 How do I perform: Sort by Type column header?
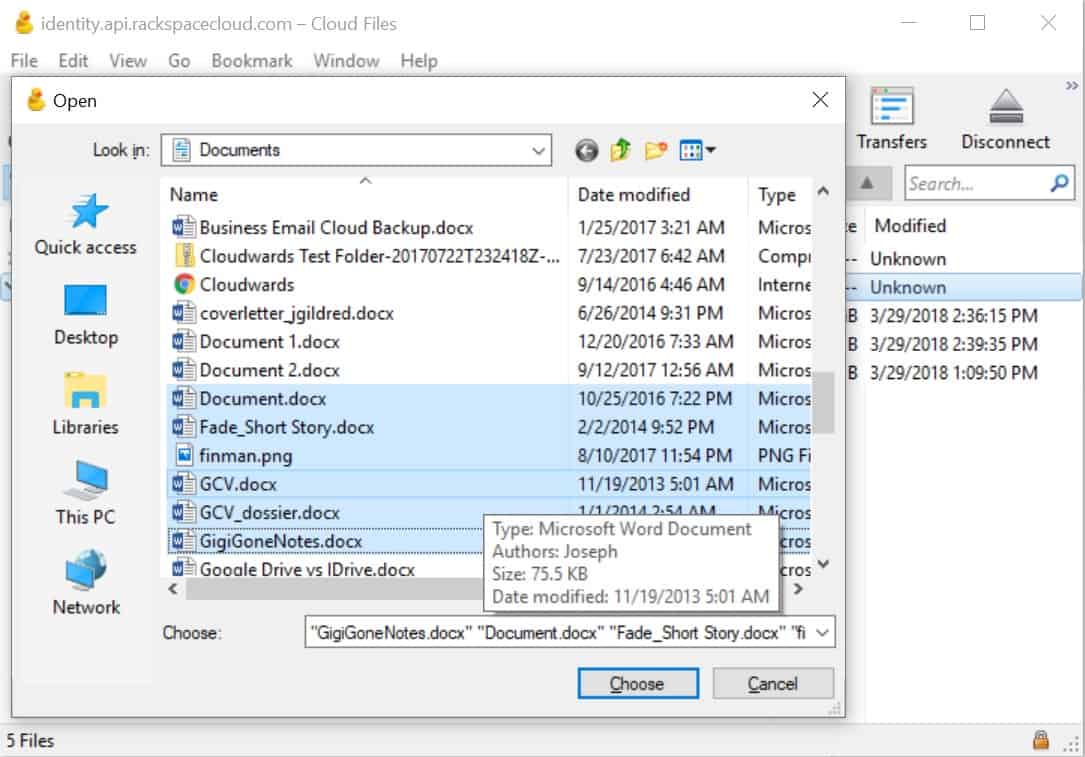780,195
